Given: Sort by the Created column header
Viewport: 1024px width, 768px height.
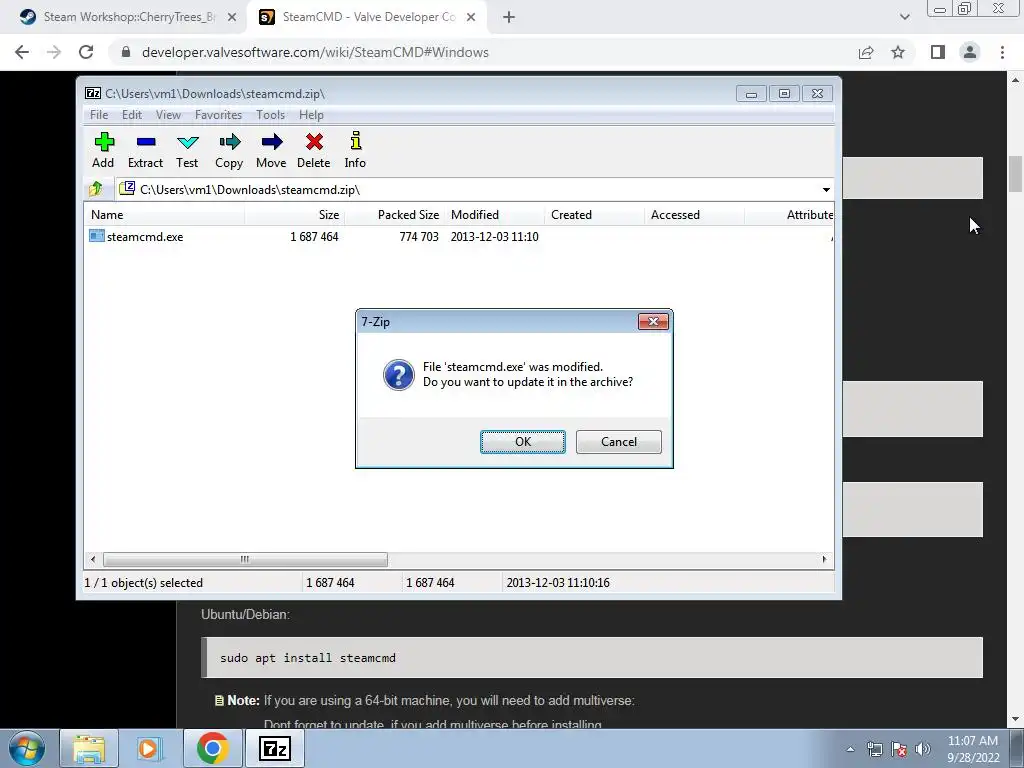Looking at the screenshot, I should click(x=594, y=215).
